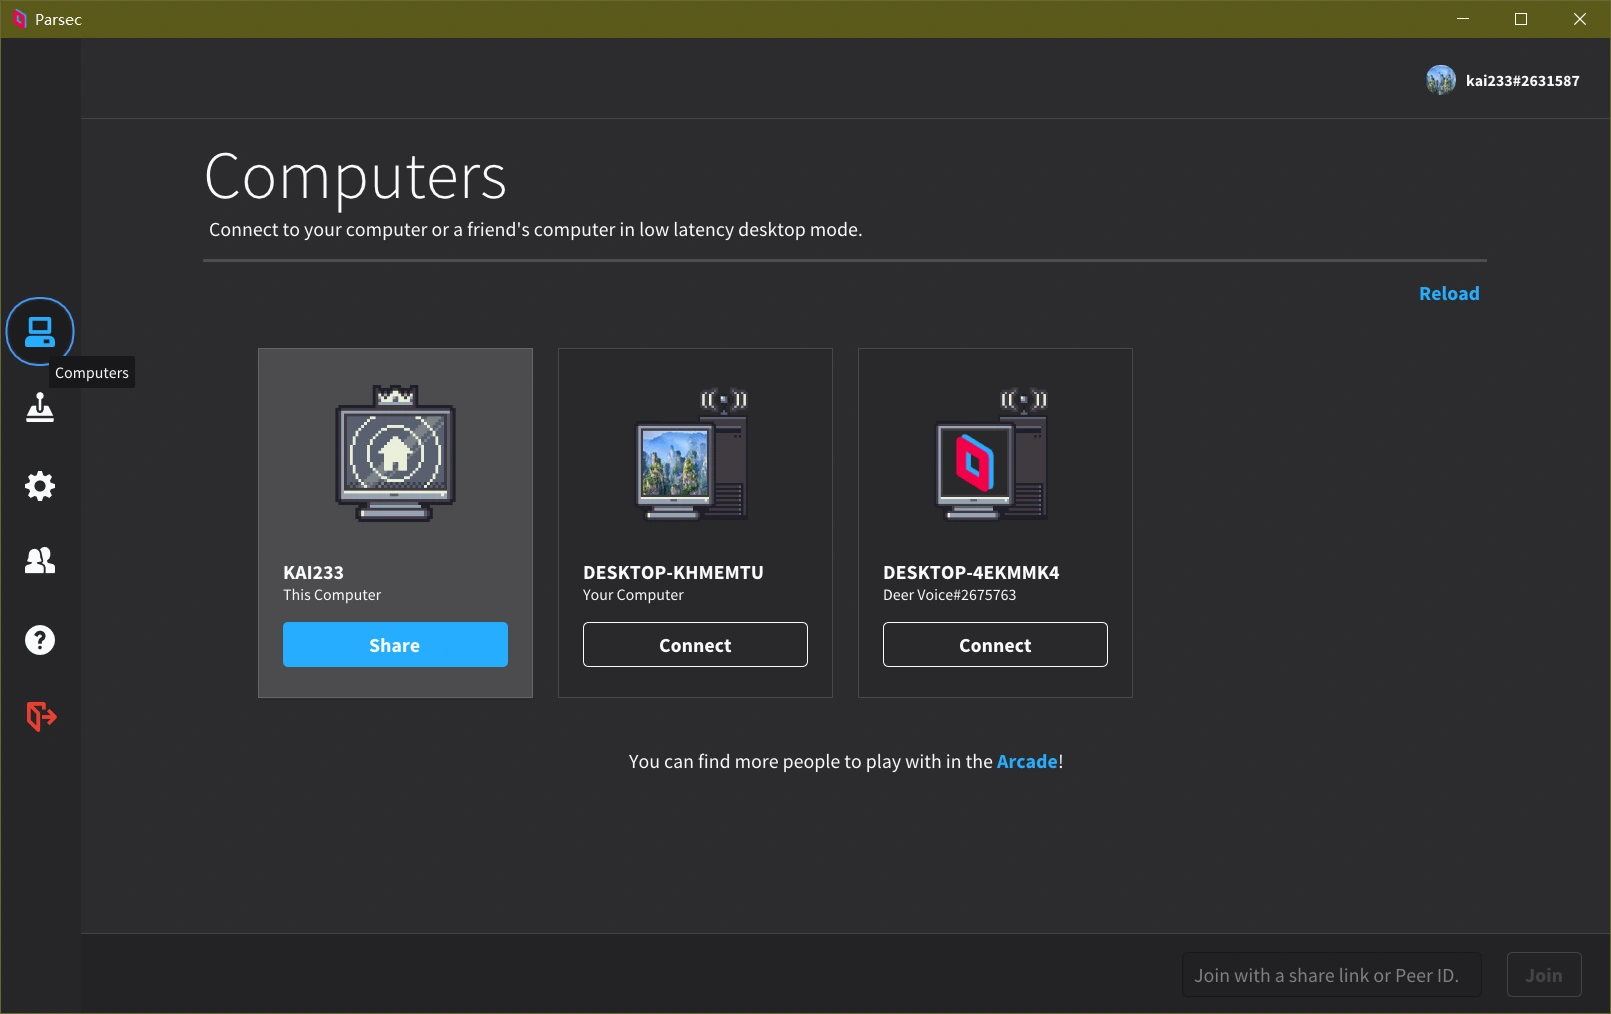Maximize the Parsec window

(1521, 19)
